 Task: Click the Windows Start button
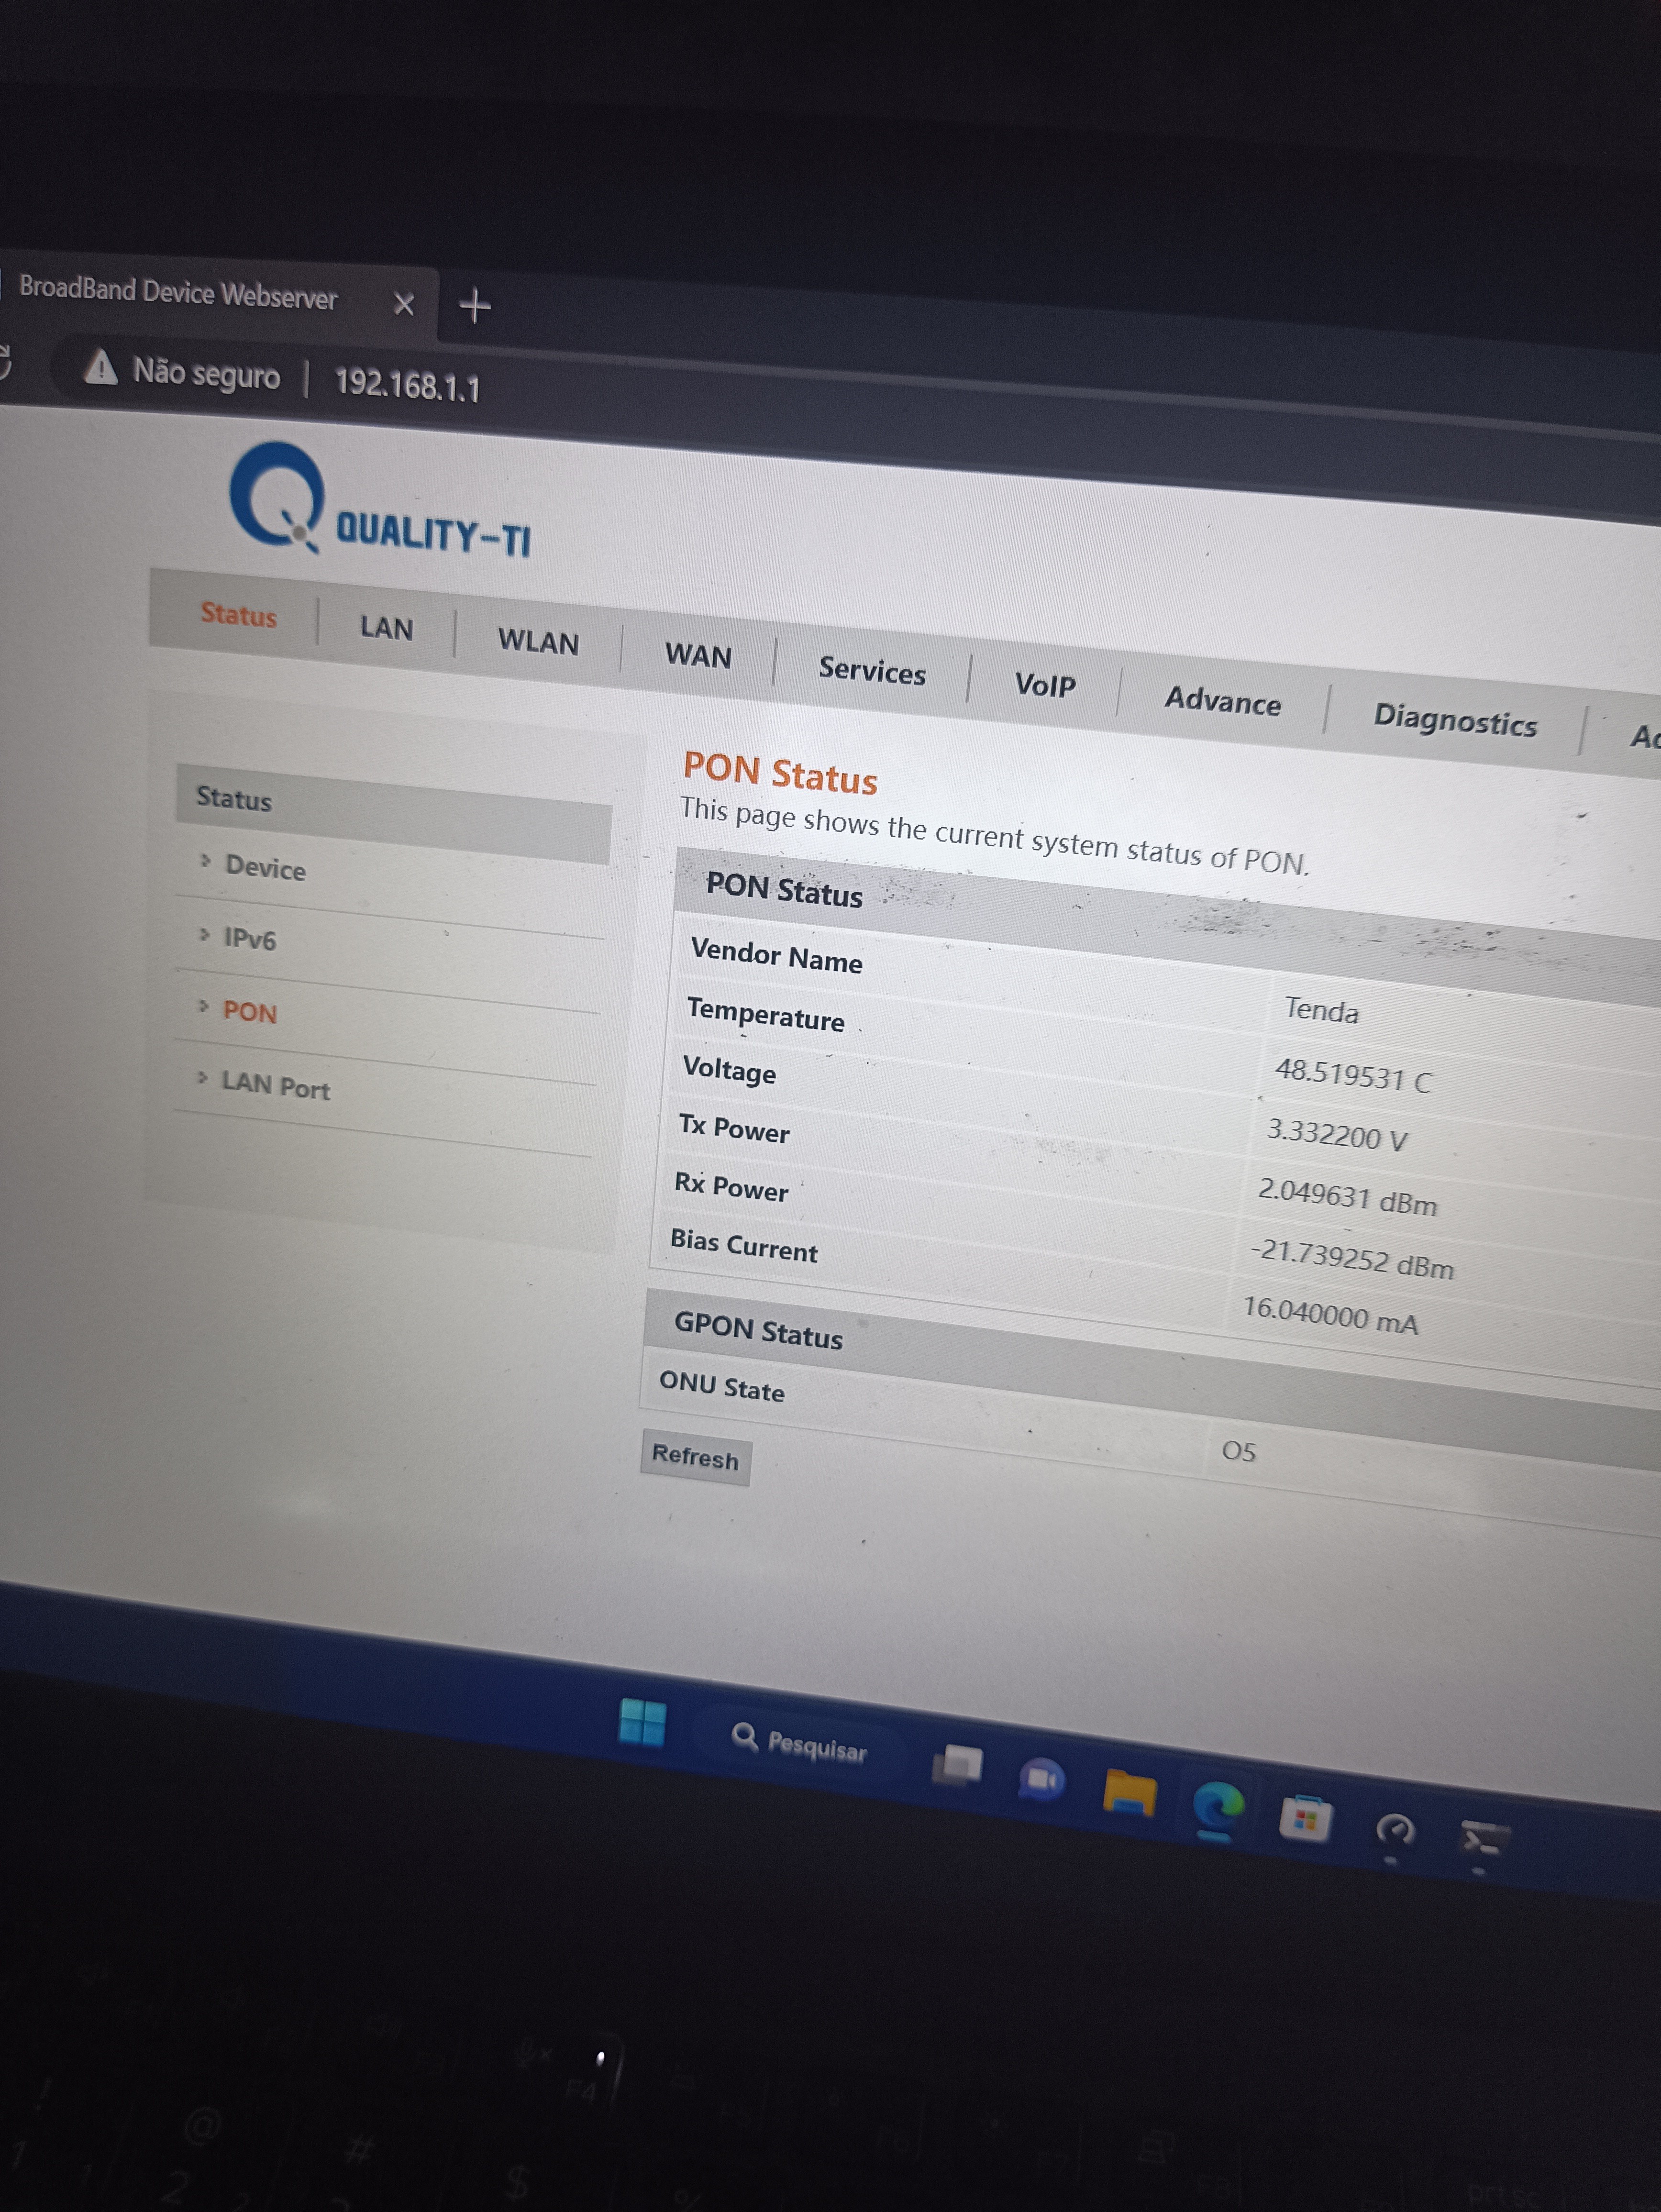(x=641, y=1722)
